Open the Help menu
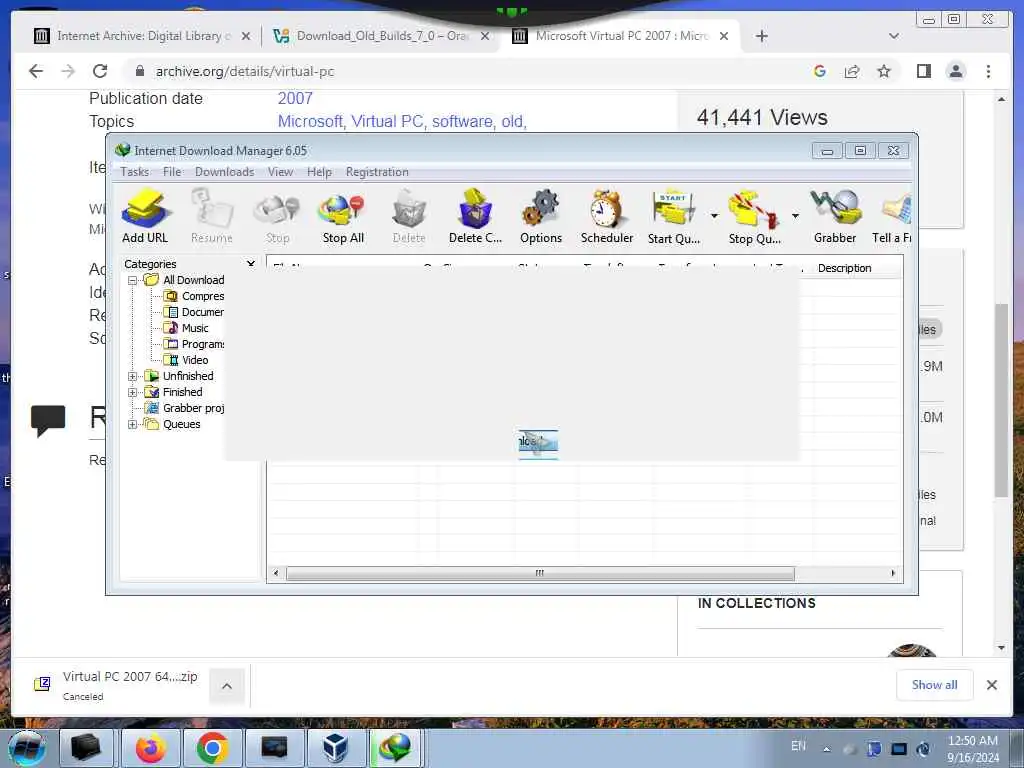This screenshot has width=1024, height=768. [319, 172]
